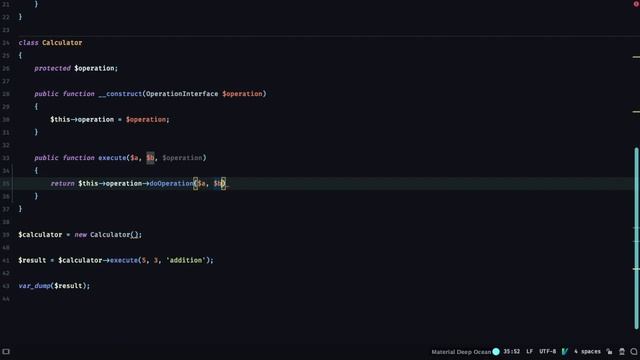This screenshot has height=360, width=640.
Task: Click the red error indicator at top right
Action: 636,4
